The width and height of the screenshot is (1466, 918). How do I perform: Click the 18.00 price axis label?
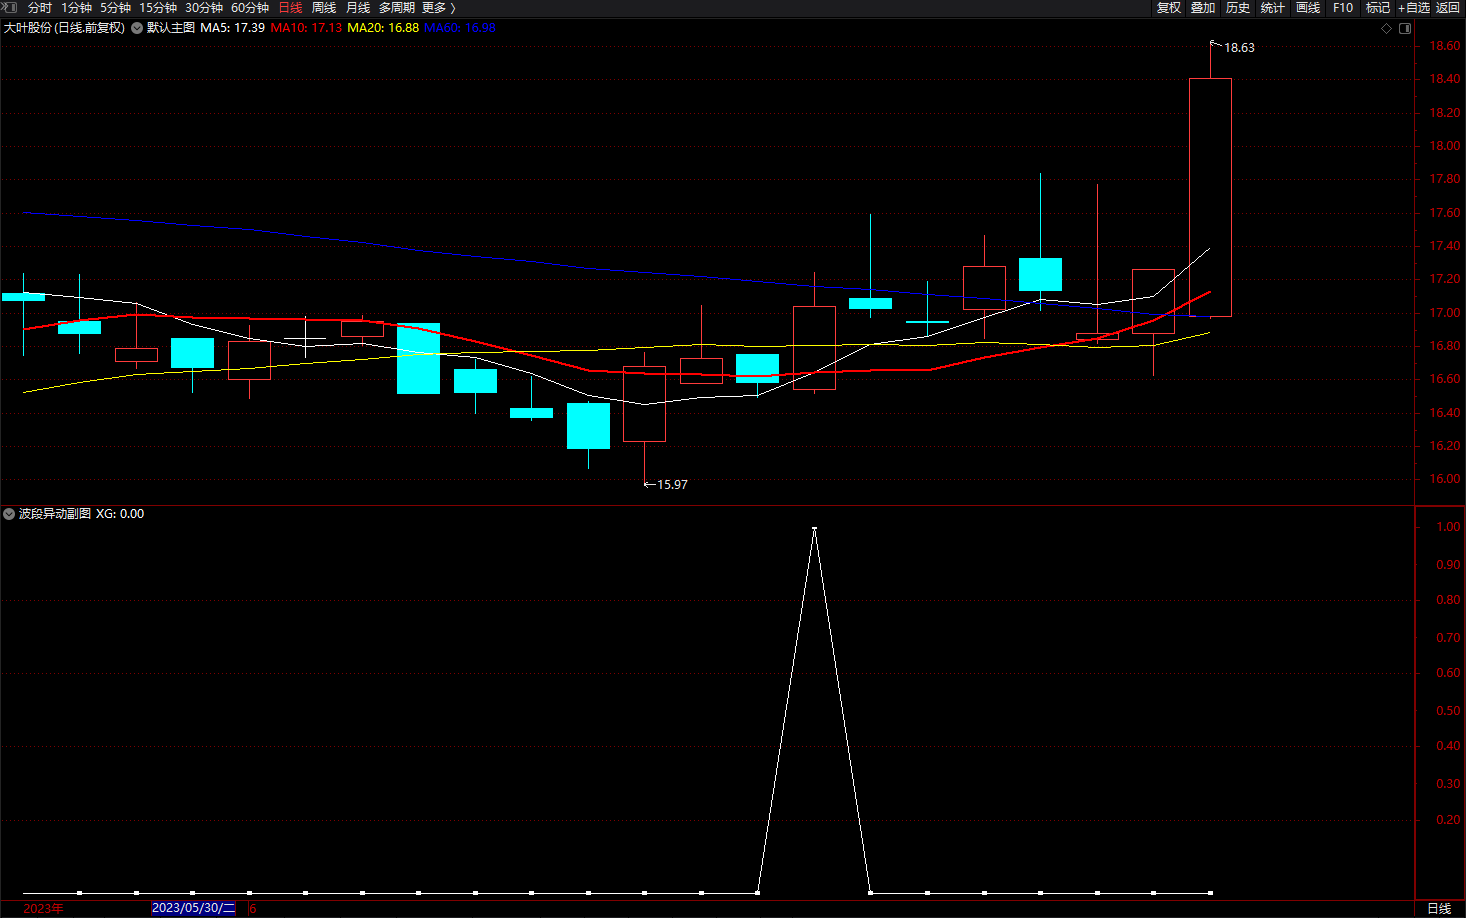[x=1444, y=146]
